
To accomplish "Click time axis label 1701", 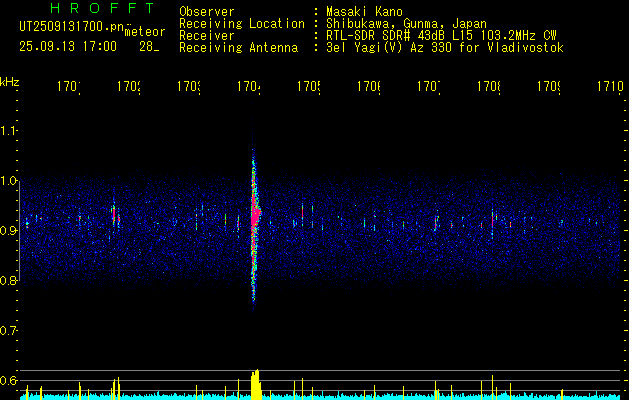I will point(69,87).
